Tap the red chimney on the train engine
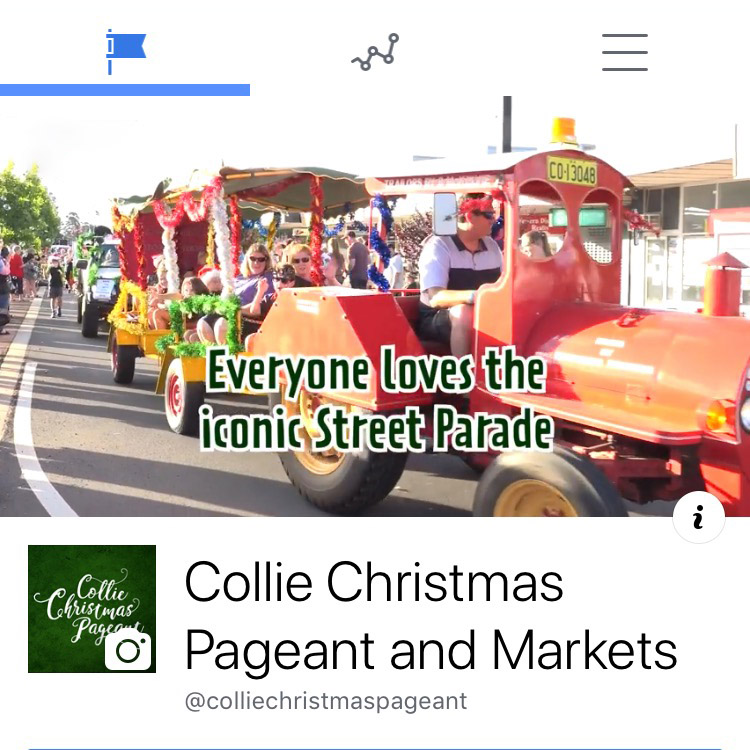 pos(723,284)
